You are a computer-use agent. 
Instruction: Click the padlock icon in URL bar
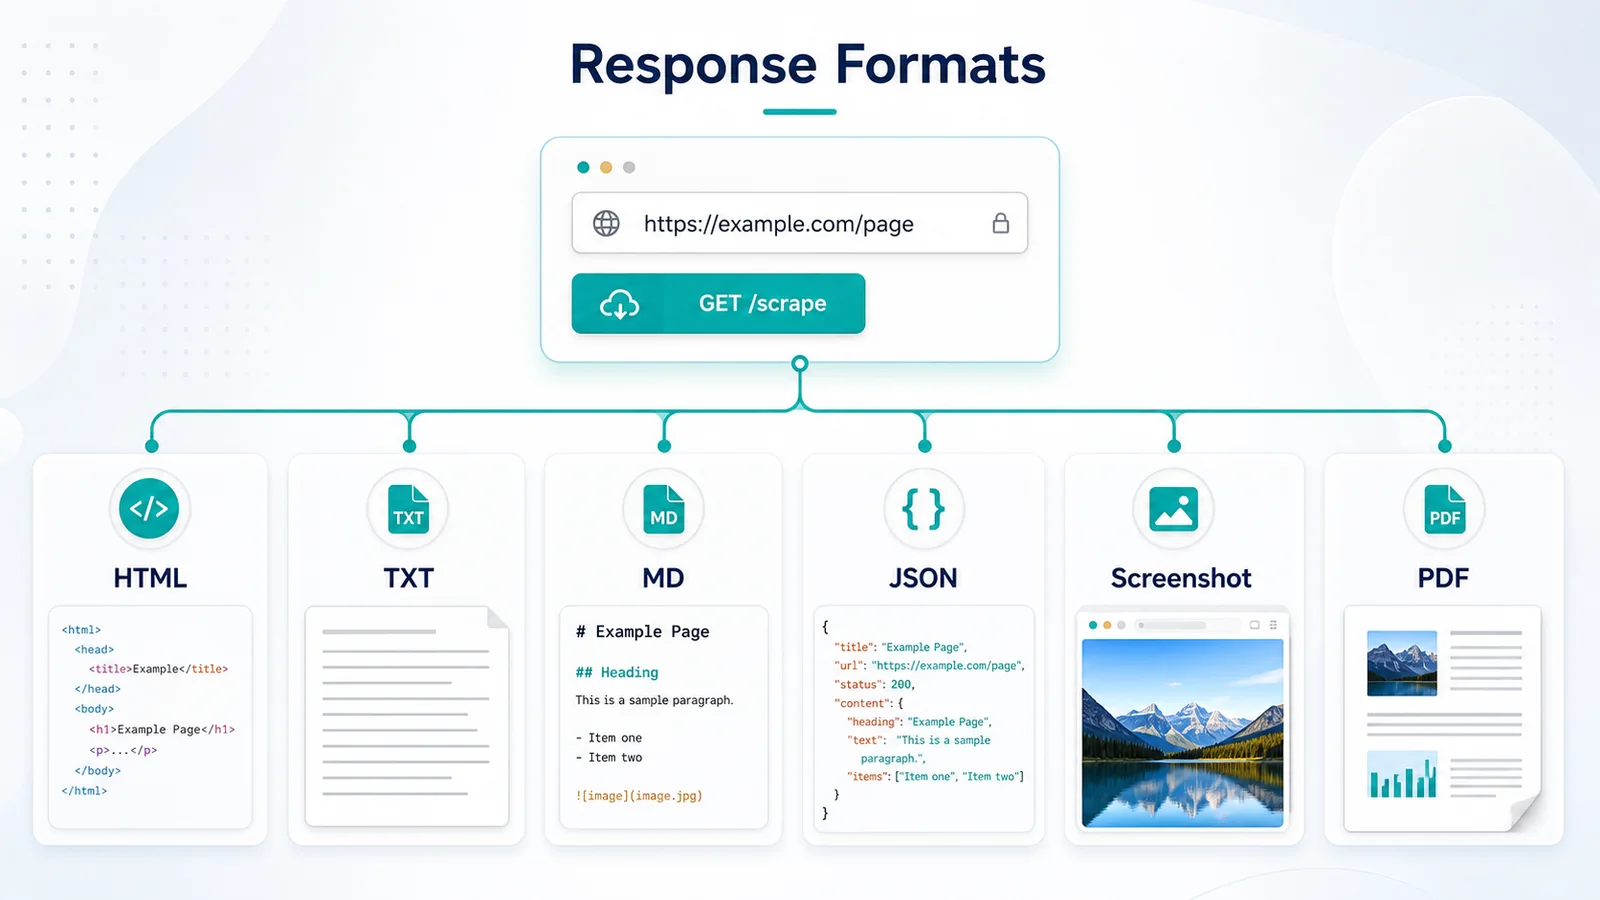1000,223
